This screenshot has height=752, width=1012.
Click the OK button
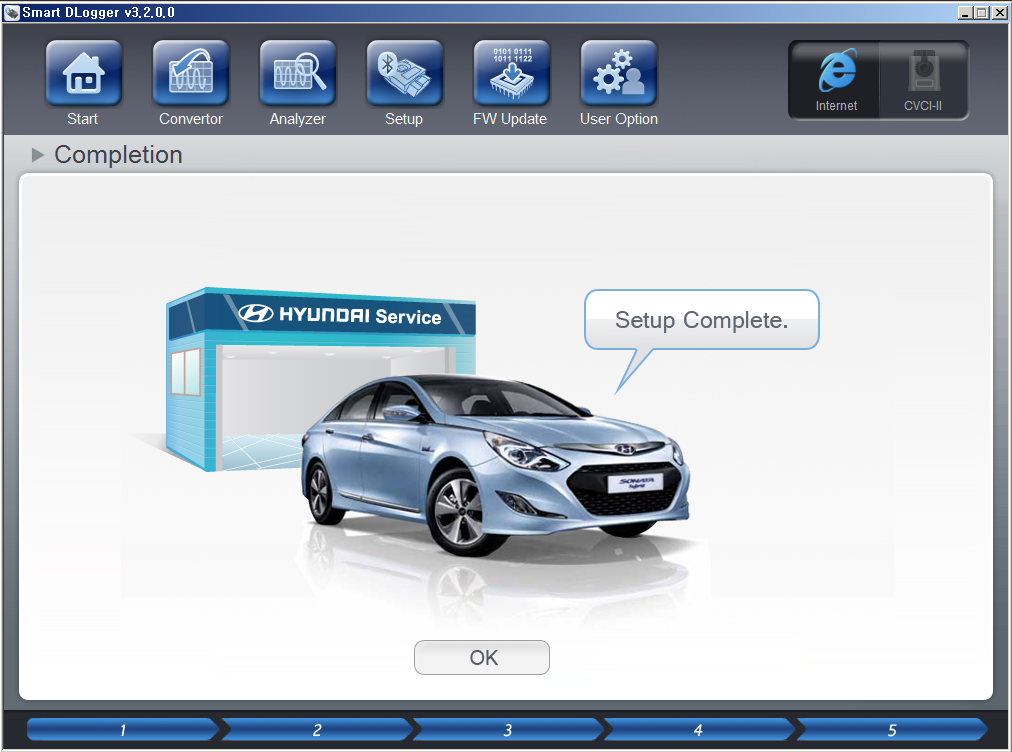pos(482,657)
